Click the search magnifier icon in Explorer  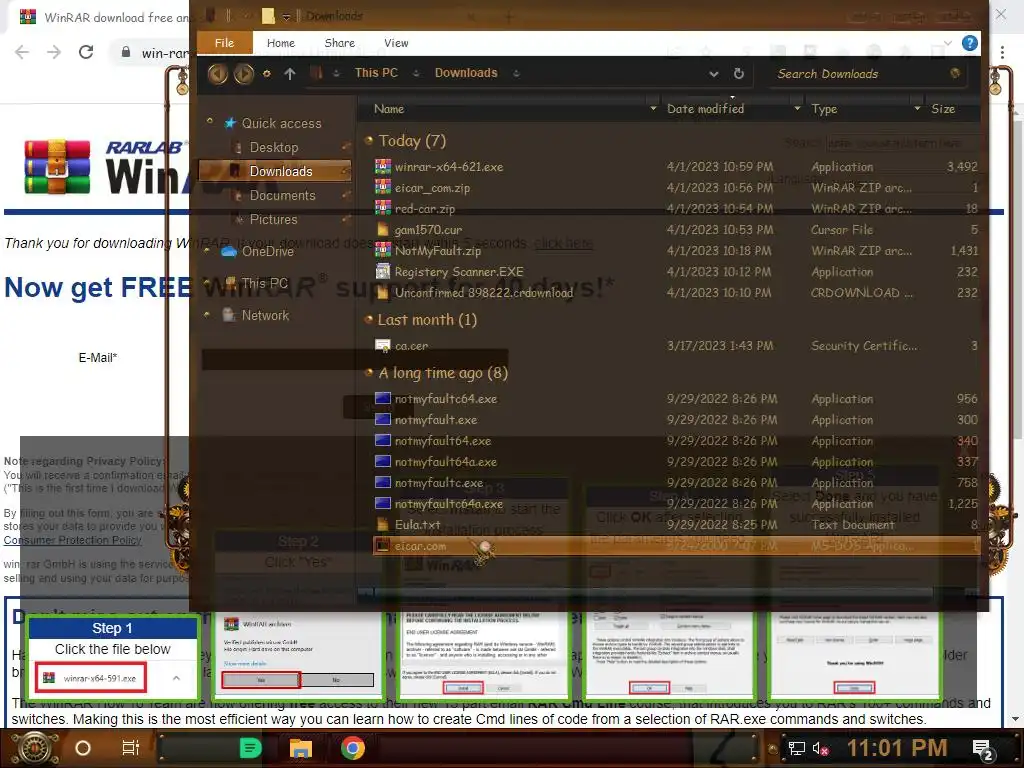tap(955, 73)
